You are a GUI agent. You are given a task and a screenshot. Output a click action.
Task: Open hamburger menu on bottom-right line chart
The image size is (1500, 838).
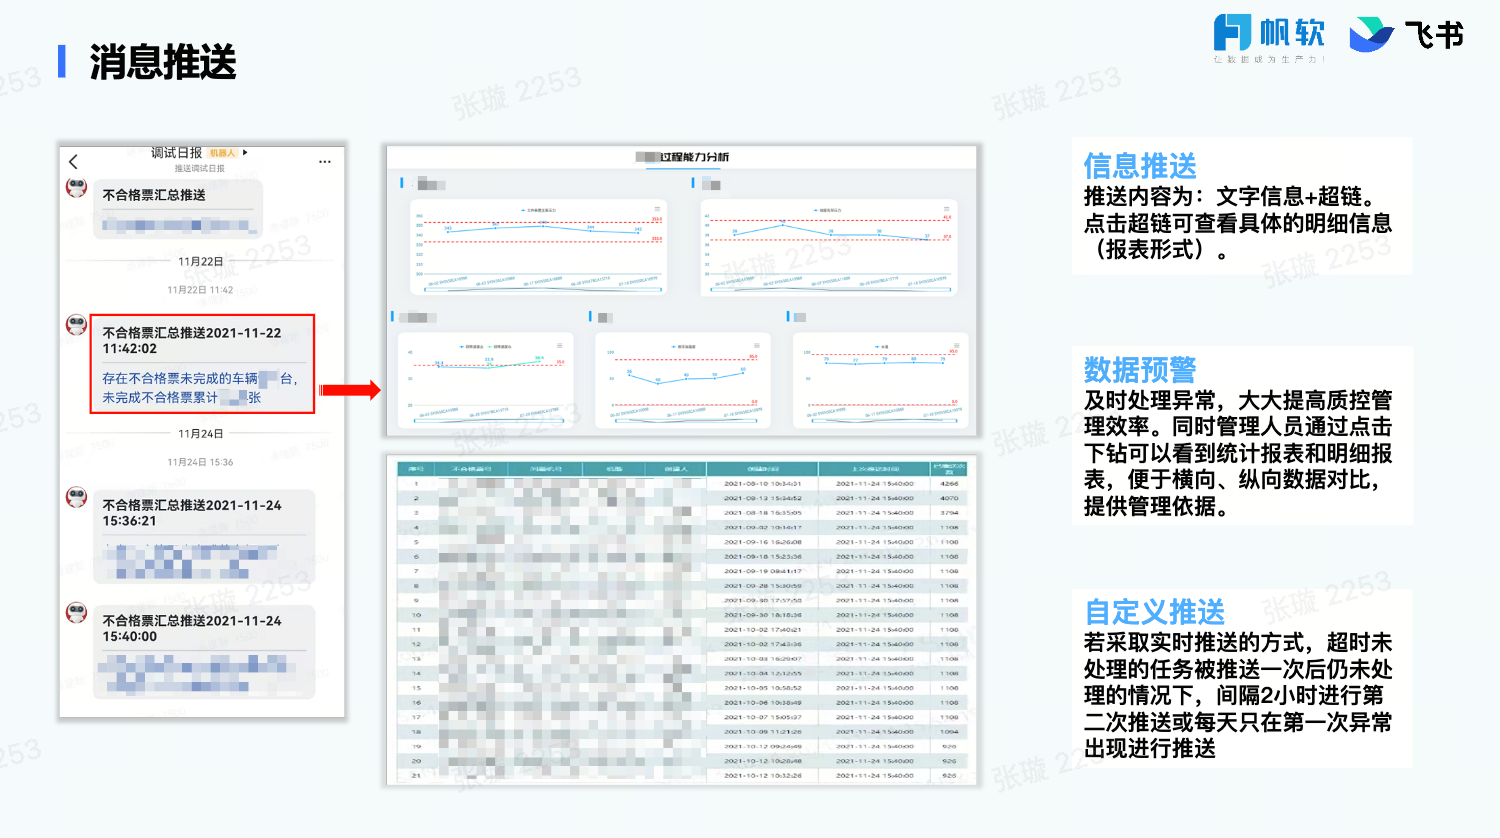956,346
